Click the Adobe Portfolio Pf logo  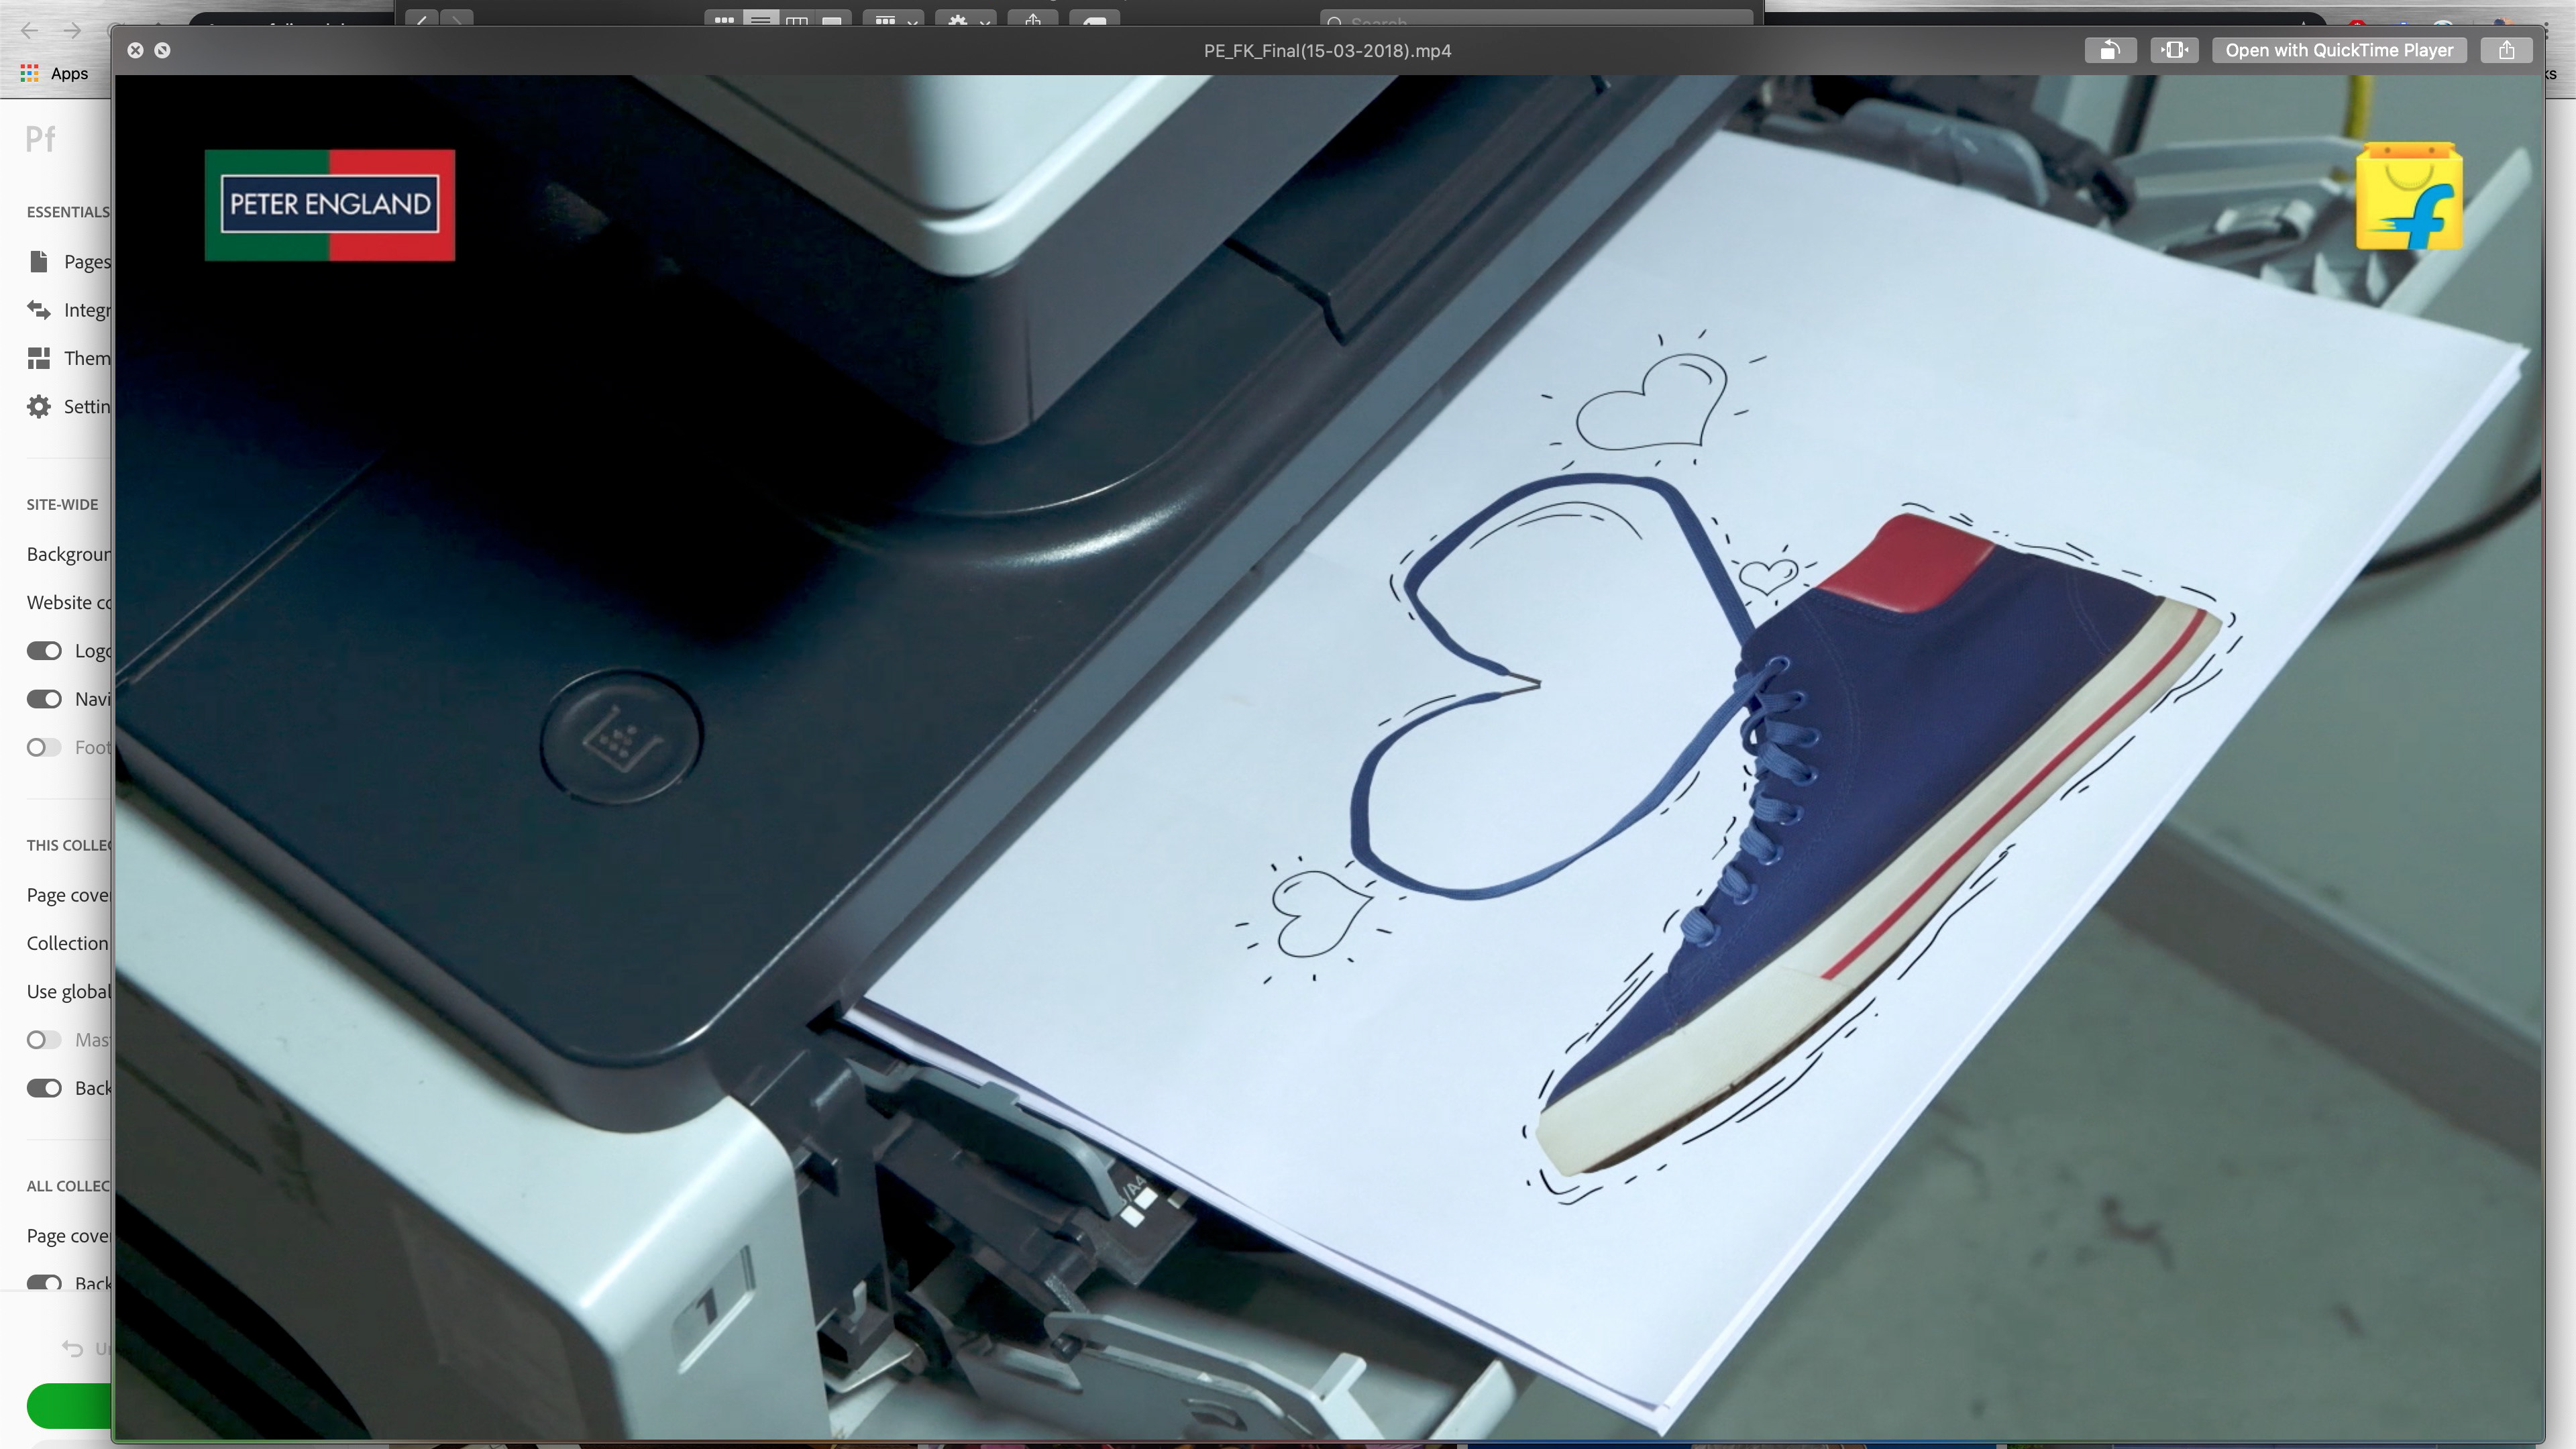click(40, 139)
